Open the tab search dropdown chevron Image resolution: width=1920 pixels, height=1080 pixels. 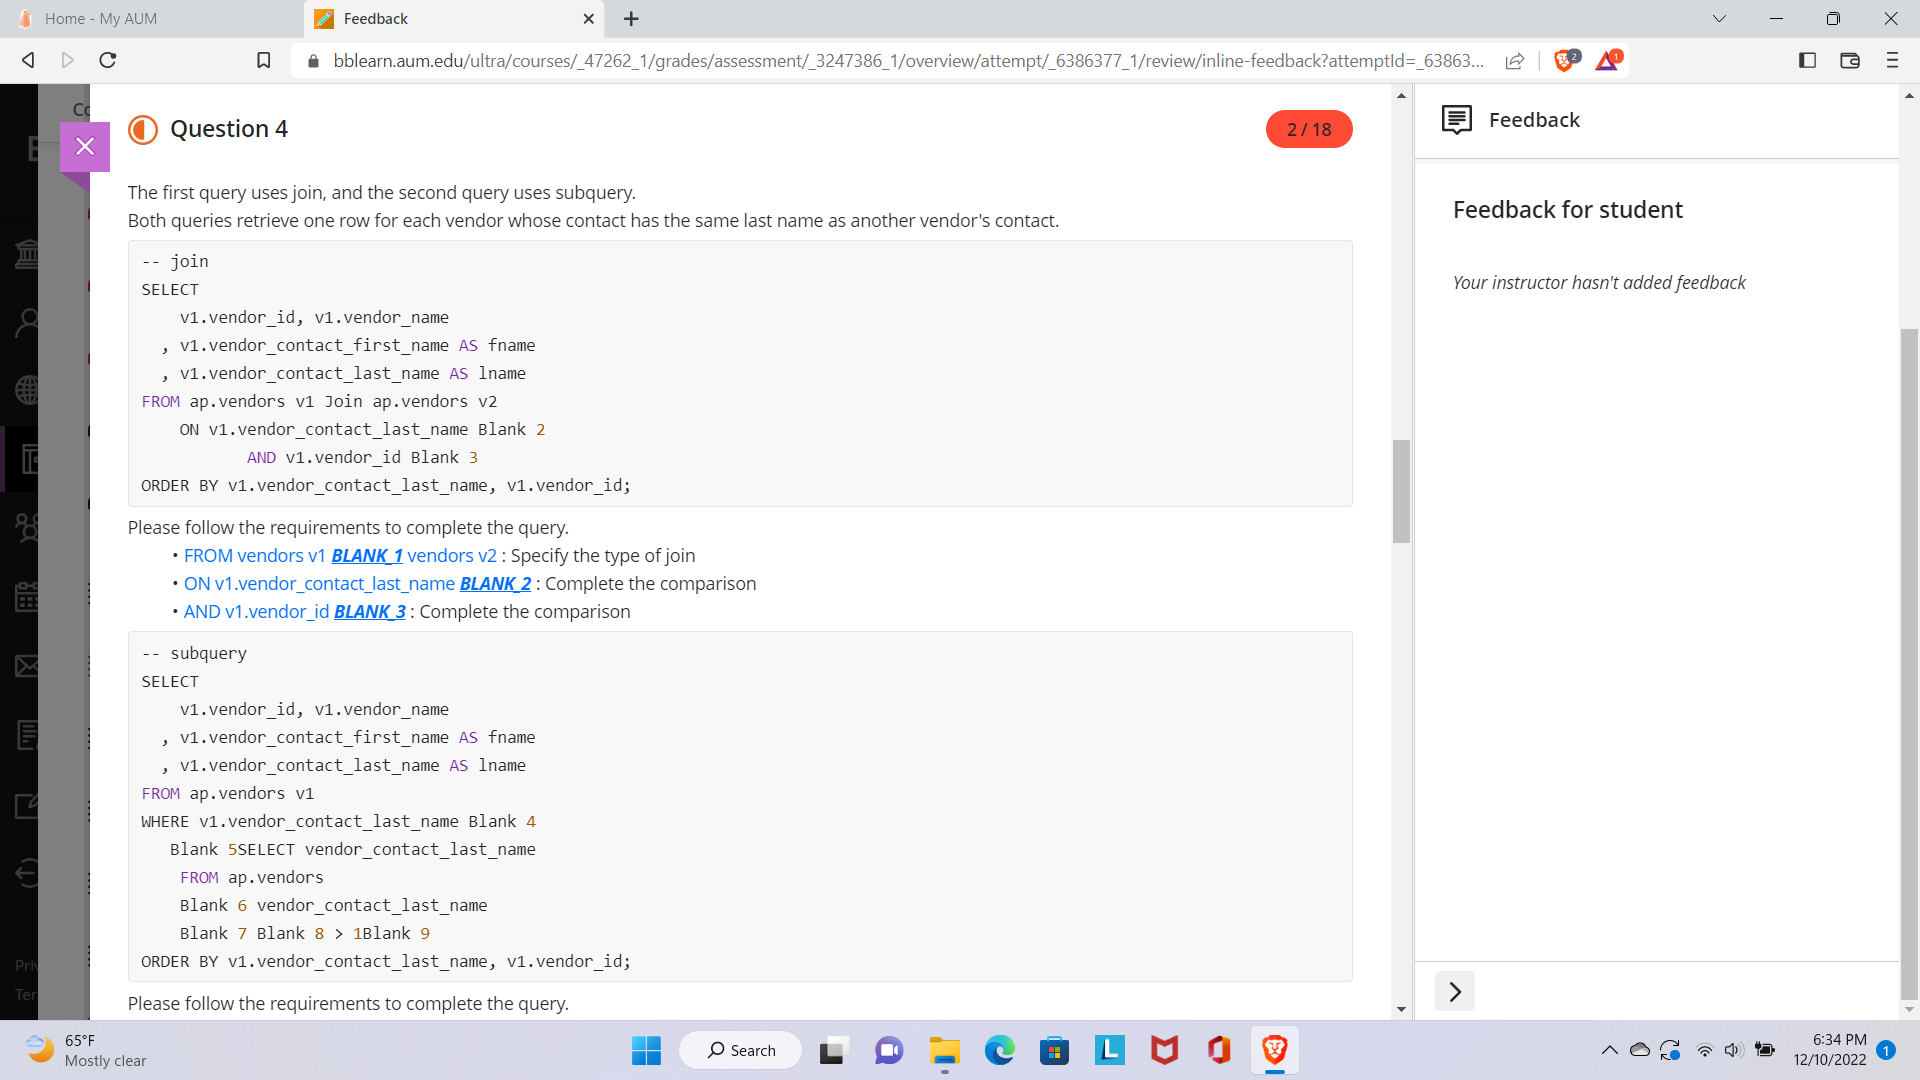click(x=1719, y=18)
